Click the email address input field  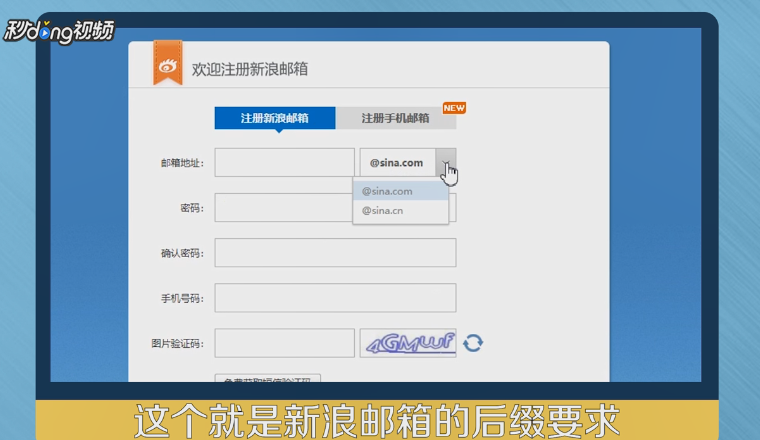click(285, 162)
